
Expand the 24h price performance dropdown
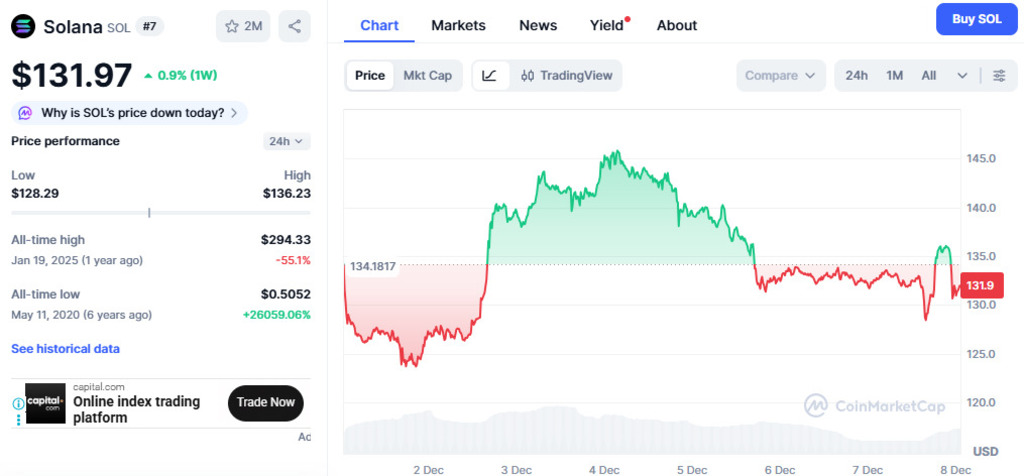(x=287, y=141)
